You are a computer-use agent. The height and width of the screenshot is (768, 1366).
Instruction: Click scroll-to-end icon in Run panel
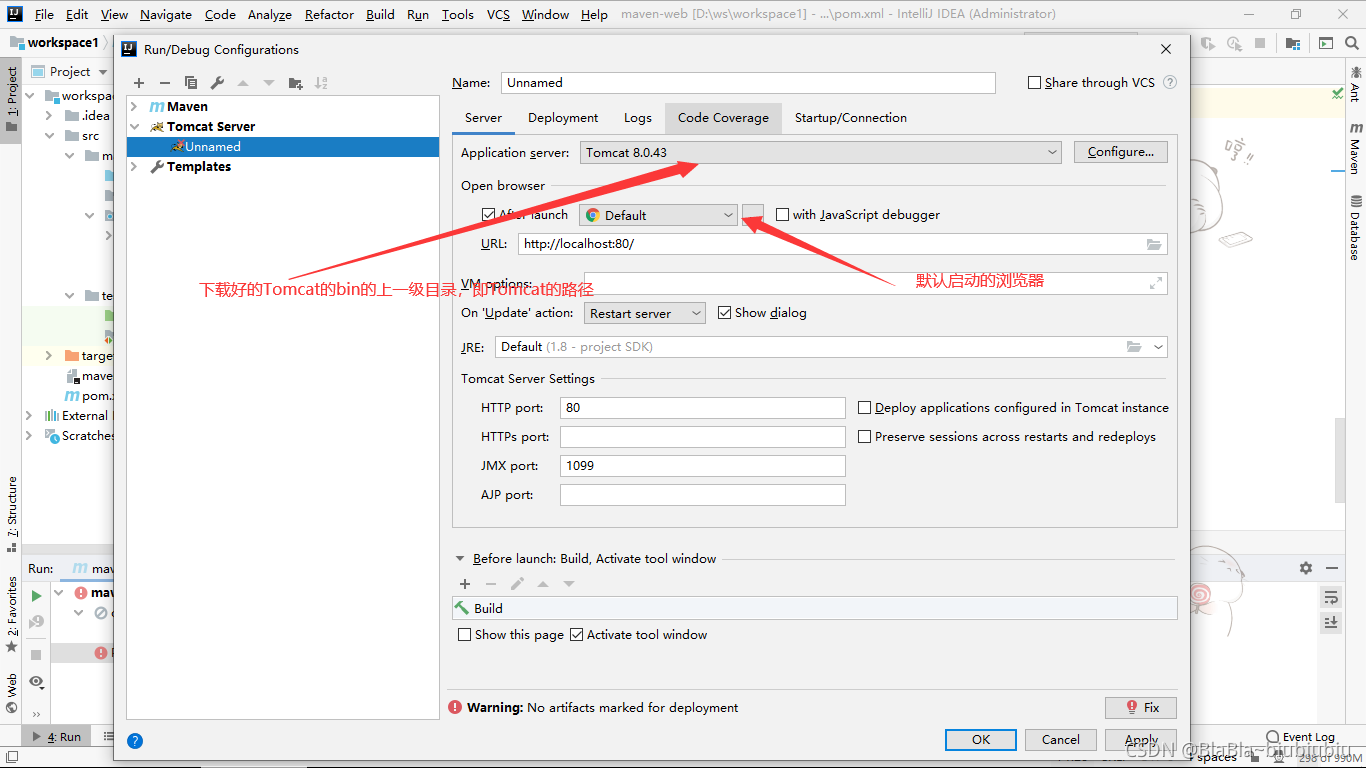coord(1331,622)
